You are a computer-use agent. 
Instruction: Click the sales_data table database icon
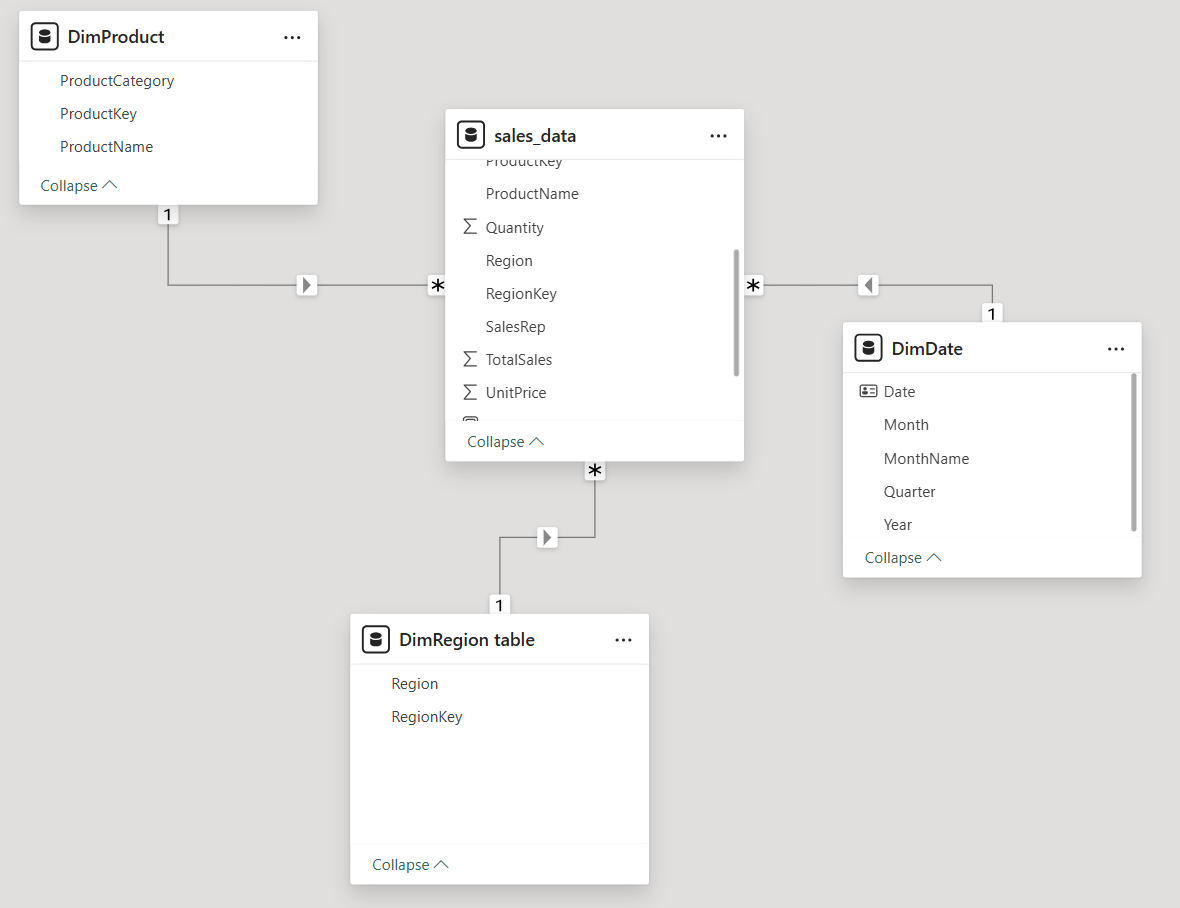(x=470, y=135)
